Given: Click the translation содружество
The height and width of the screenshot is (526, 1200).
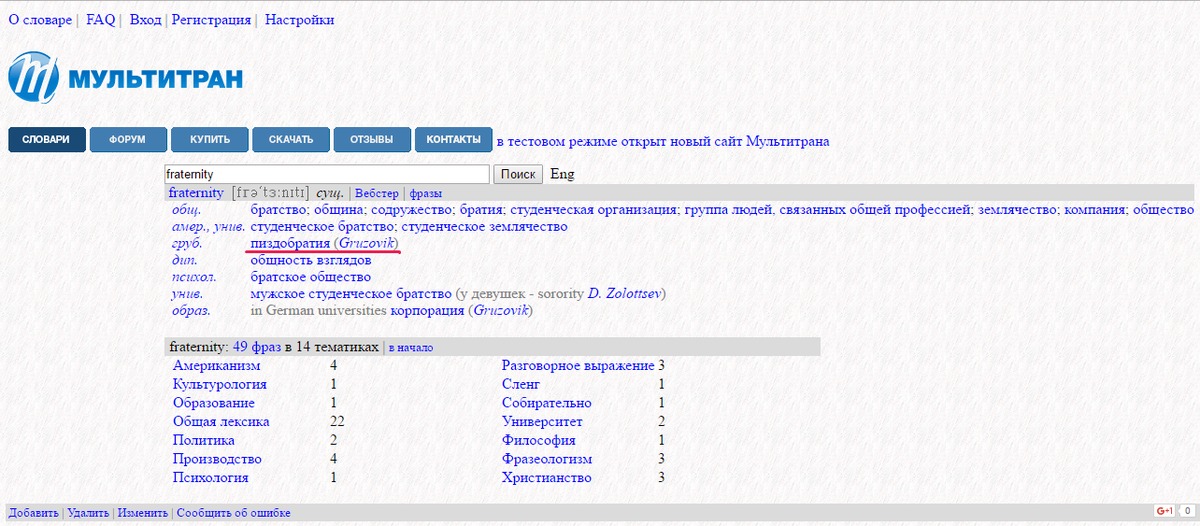Looking at the screenshot, I should pos(413,210).
